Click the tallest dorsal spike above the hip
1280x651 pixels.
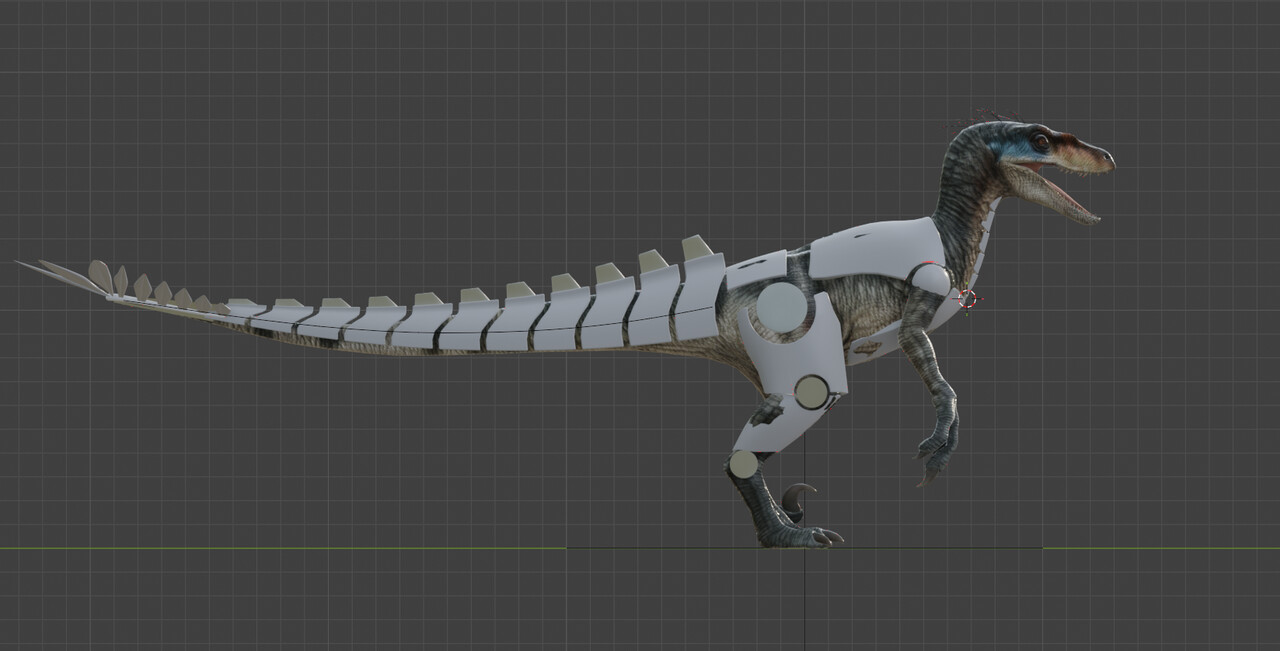pyautogui.click(x=697, y=247)
